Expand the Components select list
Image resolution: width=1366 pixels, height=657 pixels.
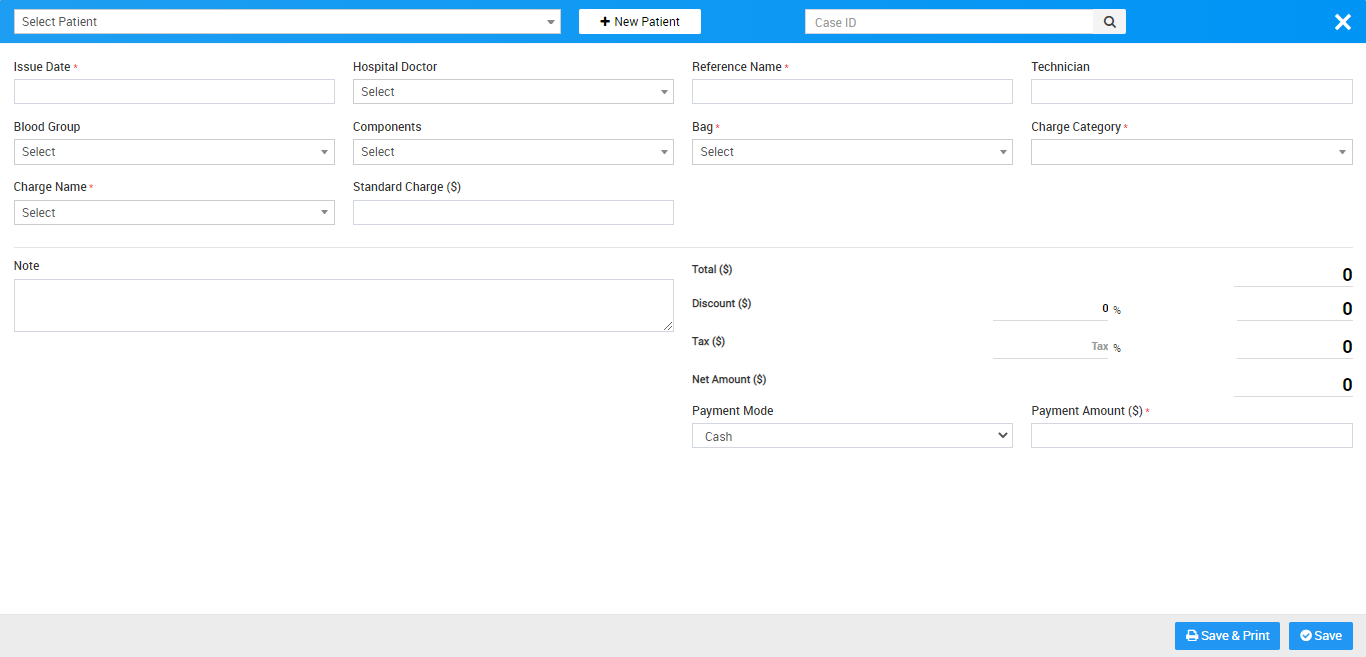[513, 152]
